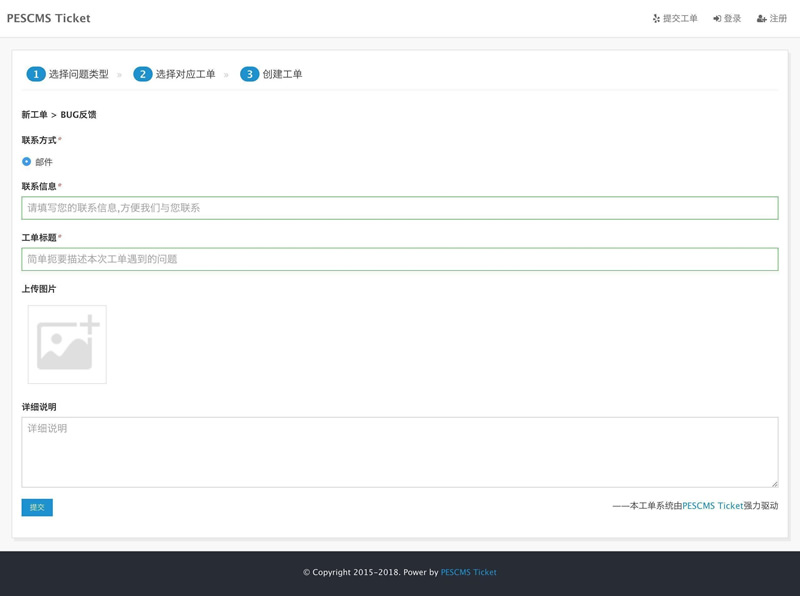Focus the 联系信息 input field
The height and width of the screenshot is (596, 800).
click(400, 208)
